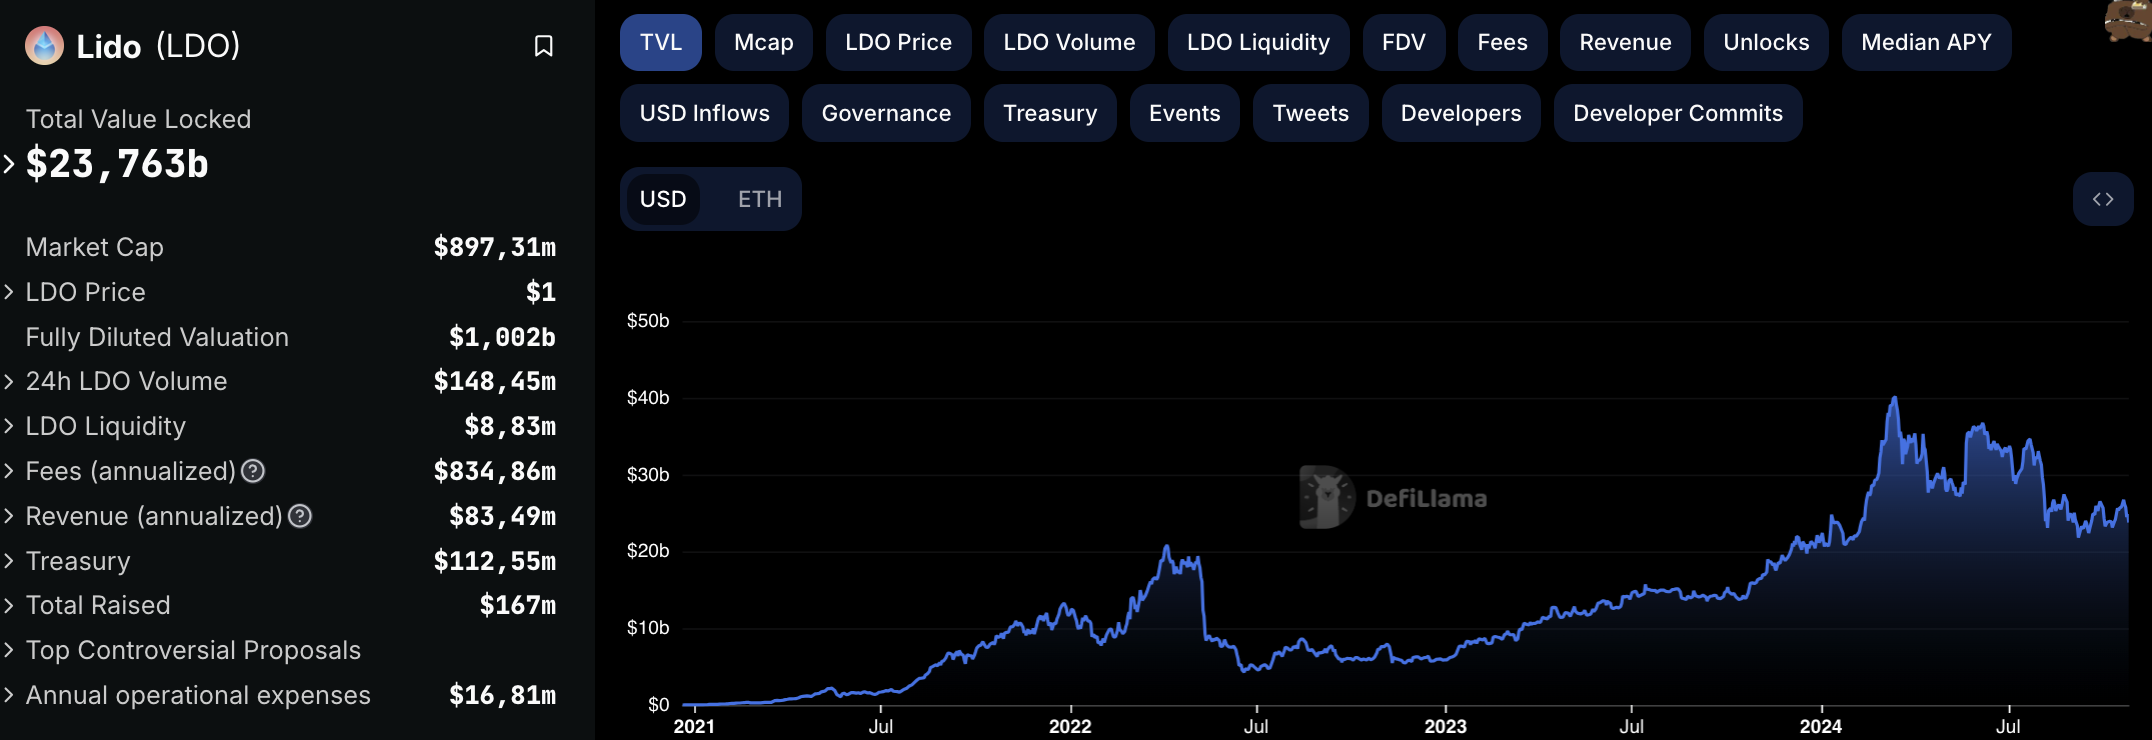2152x740 pixels.
Task: Click the 2024 label on chart axis
Action: tap(1820, 727)
